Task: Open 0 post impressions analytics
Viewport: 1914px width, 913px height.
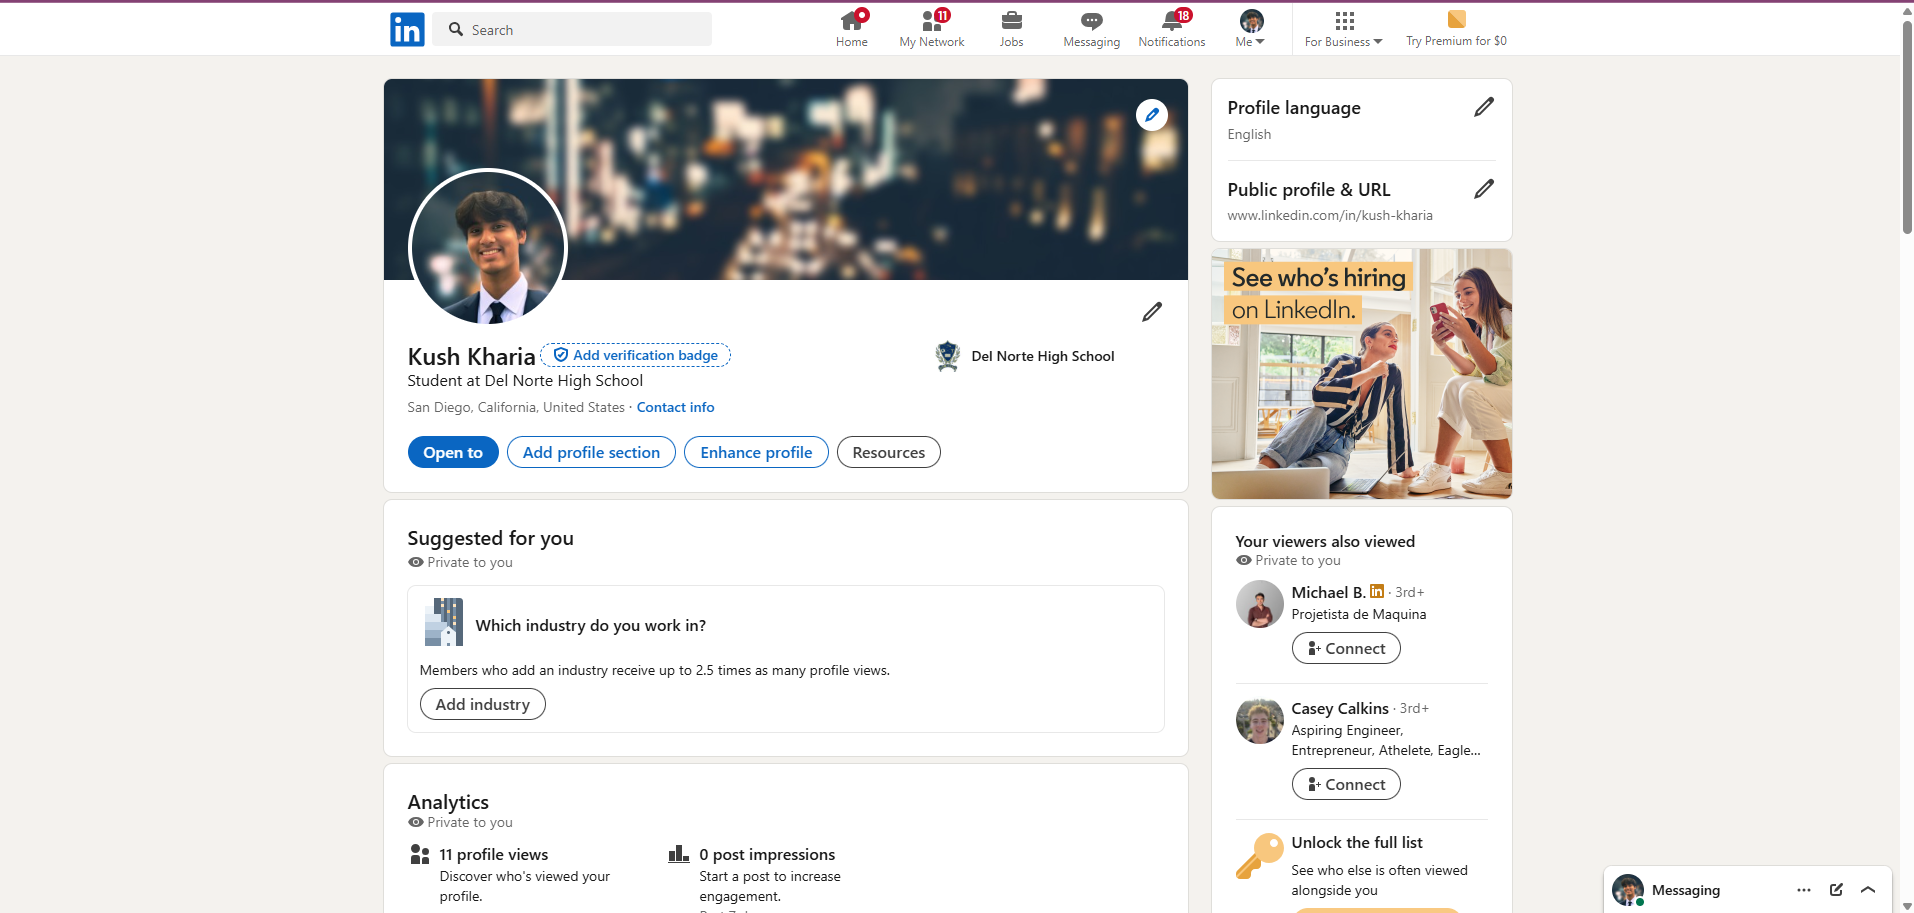Action: [x=767, y=854]
